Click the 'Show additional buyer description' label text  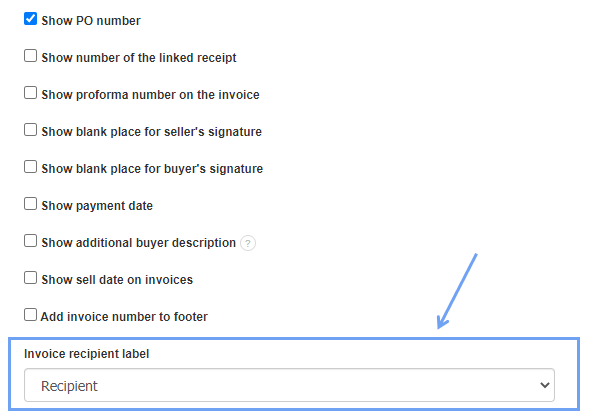tap(138, 243)
